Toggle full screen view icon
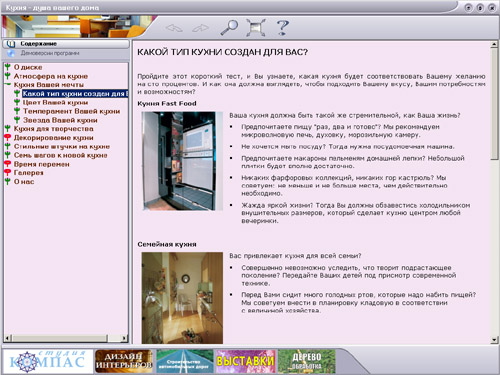Screen dimensions: 500x375 pos(256,27)
